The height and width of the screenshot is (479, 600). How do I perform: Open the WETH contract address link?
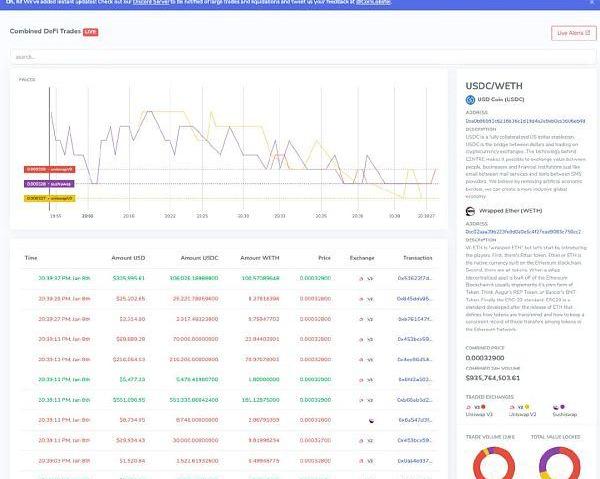523,232
